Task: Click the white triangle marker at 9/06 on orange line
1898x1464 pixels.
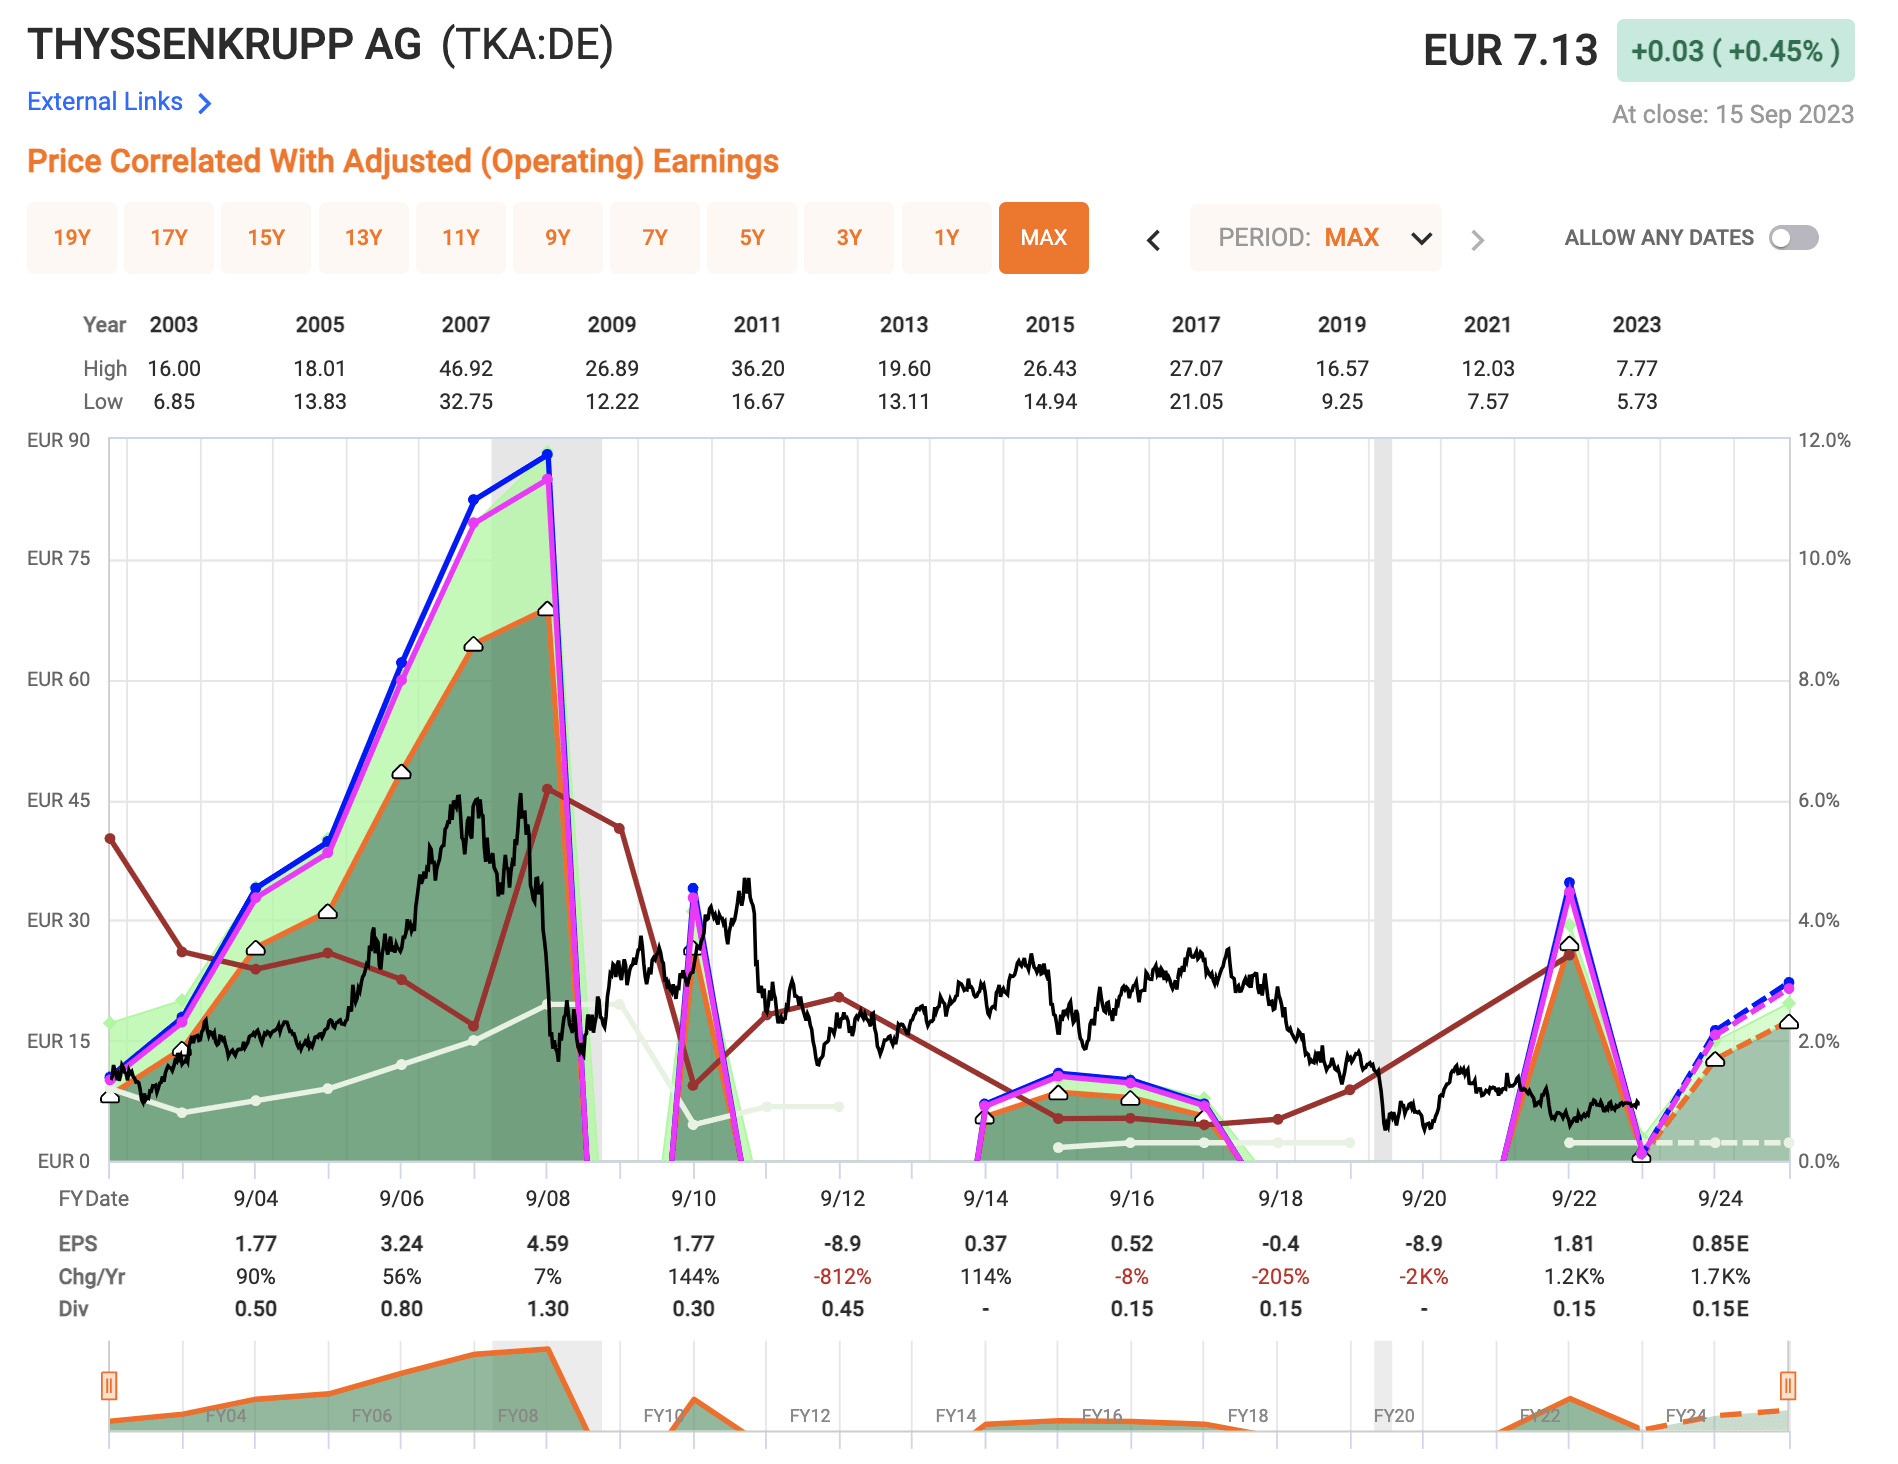Action: coord(401,772)
